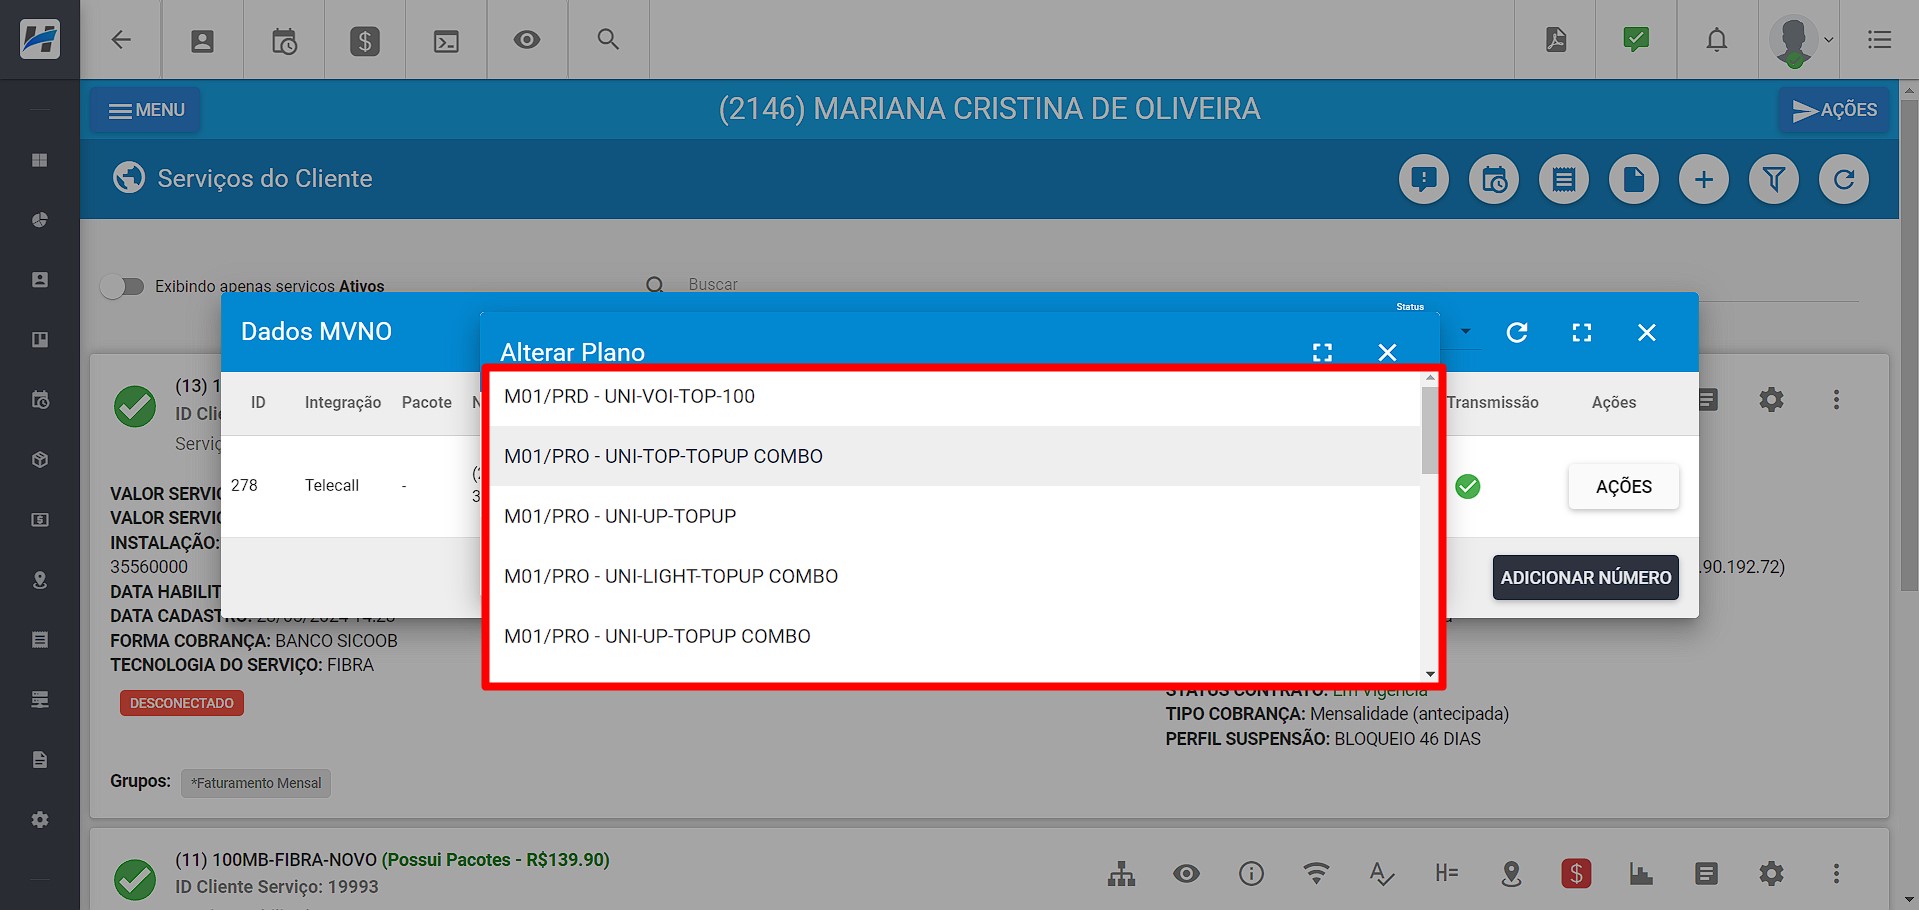The image size is (1919, 910).
Task: Open settings gear for first service
Action: 1771,400
